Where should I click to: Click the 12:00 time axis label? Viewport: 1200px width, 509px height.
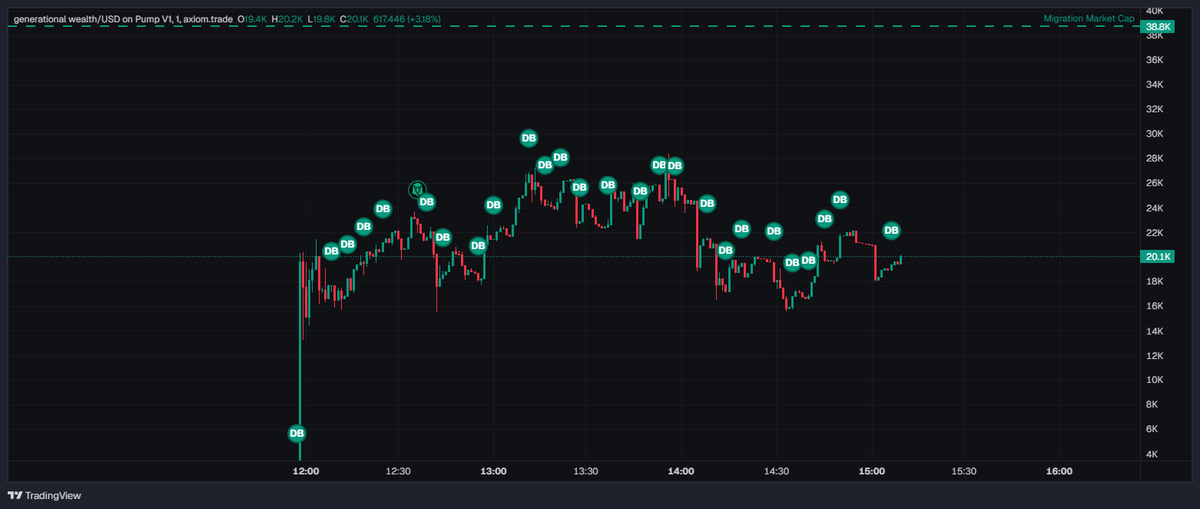click(x=305, y=471)
